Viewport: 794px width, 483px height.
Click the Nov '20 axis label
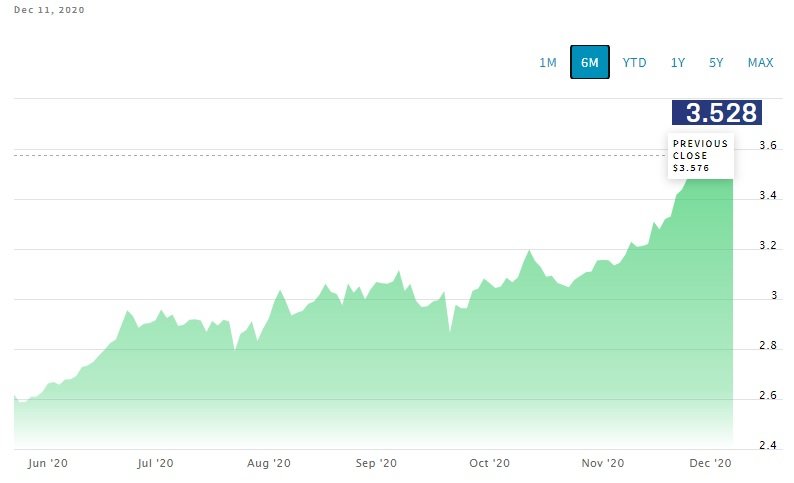coord(603,463)
